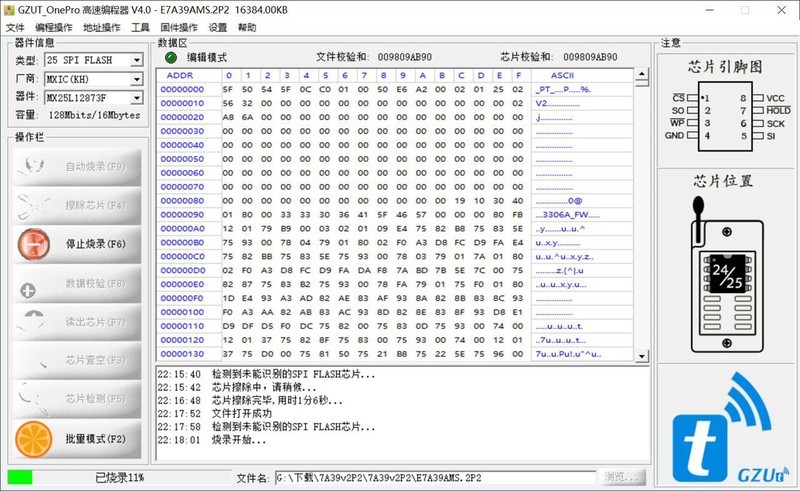Click the chip detect button icon
This screenshot has height=491, width=800.
33,399
